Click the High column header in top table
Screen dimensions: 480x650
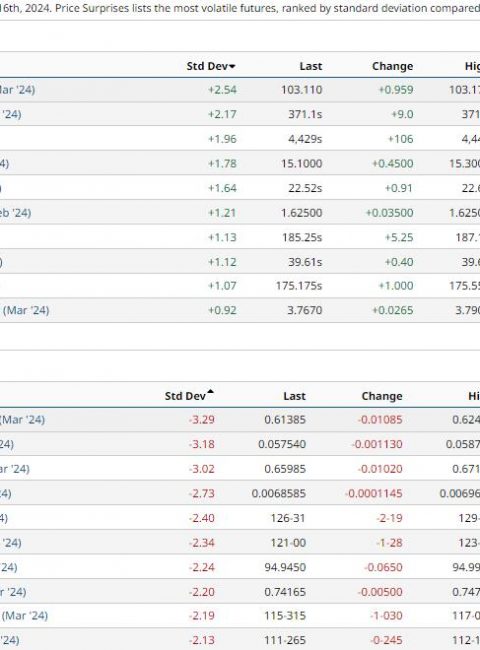[472, 66]
